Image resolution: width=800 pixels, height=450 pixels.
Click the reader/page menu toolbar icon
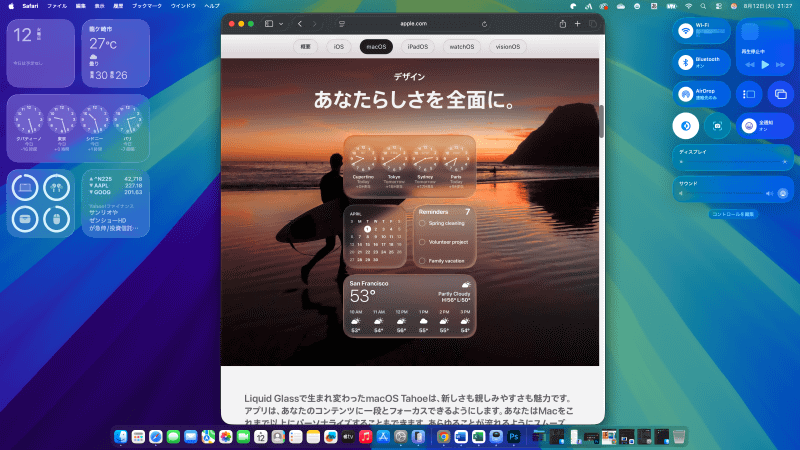(342, 24)
